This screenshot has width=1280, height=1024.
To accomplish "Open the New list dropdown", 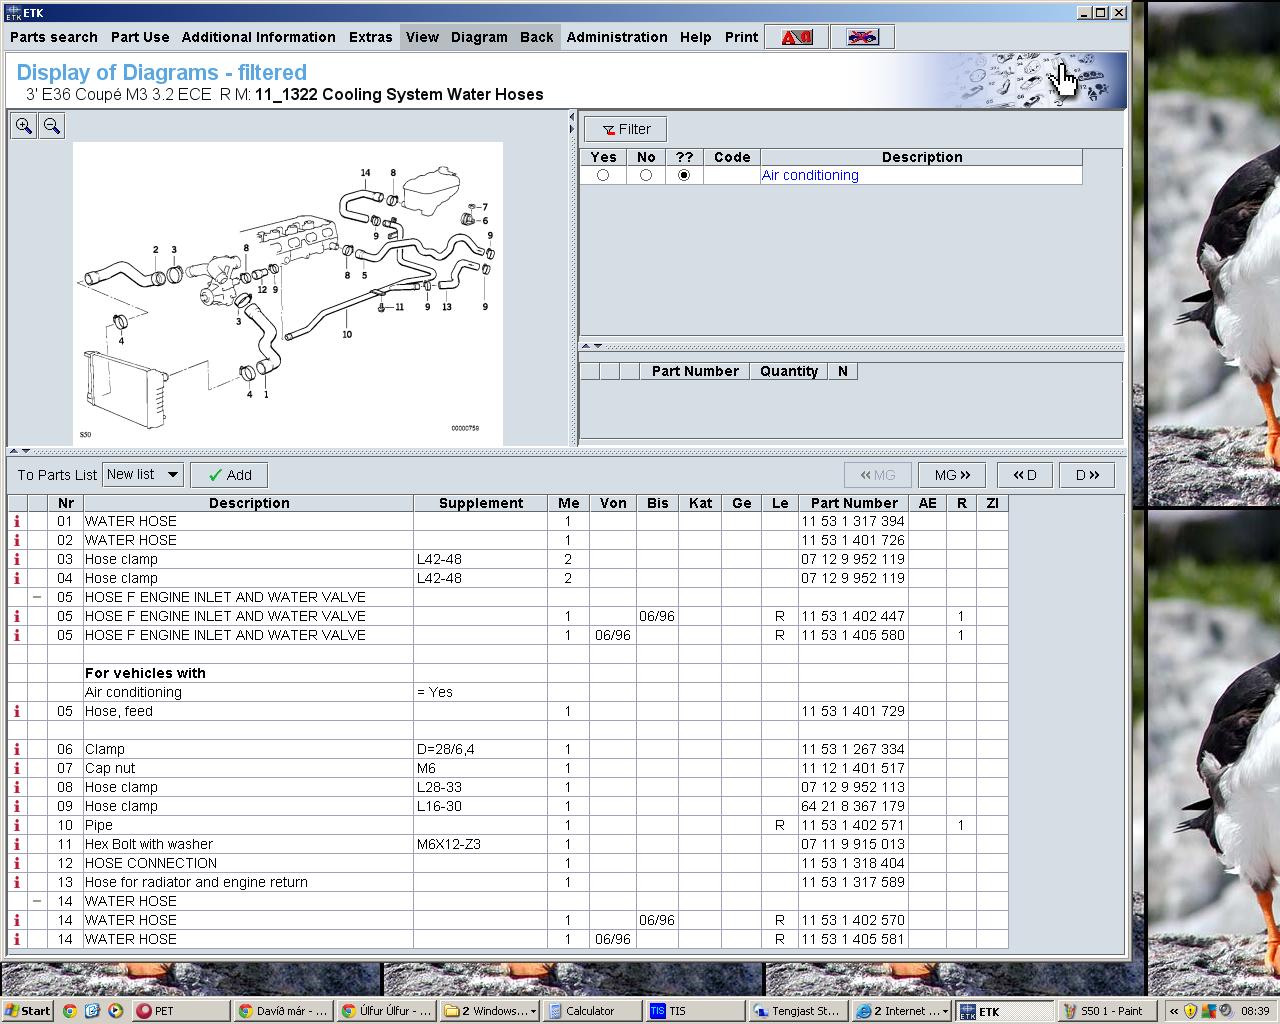I will pos(143,475).
